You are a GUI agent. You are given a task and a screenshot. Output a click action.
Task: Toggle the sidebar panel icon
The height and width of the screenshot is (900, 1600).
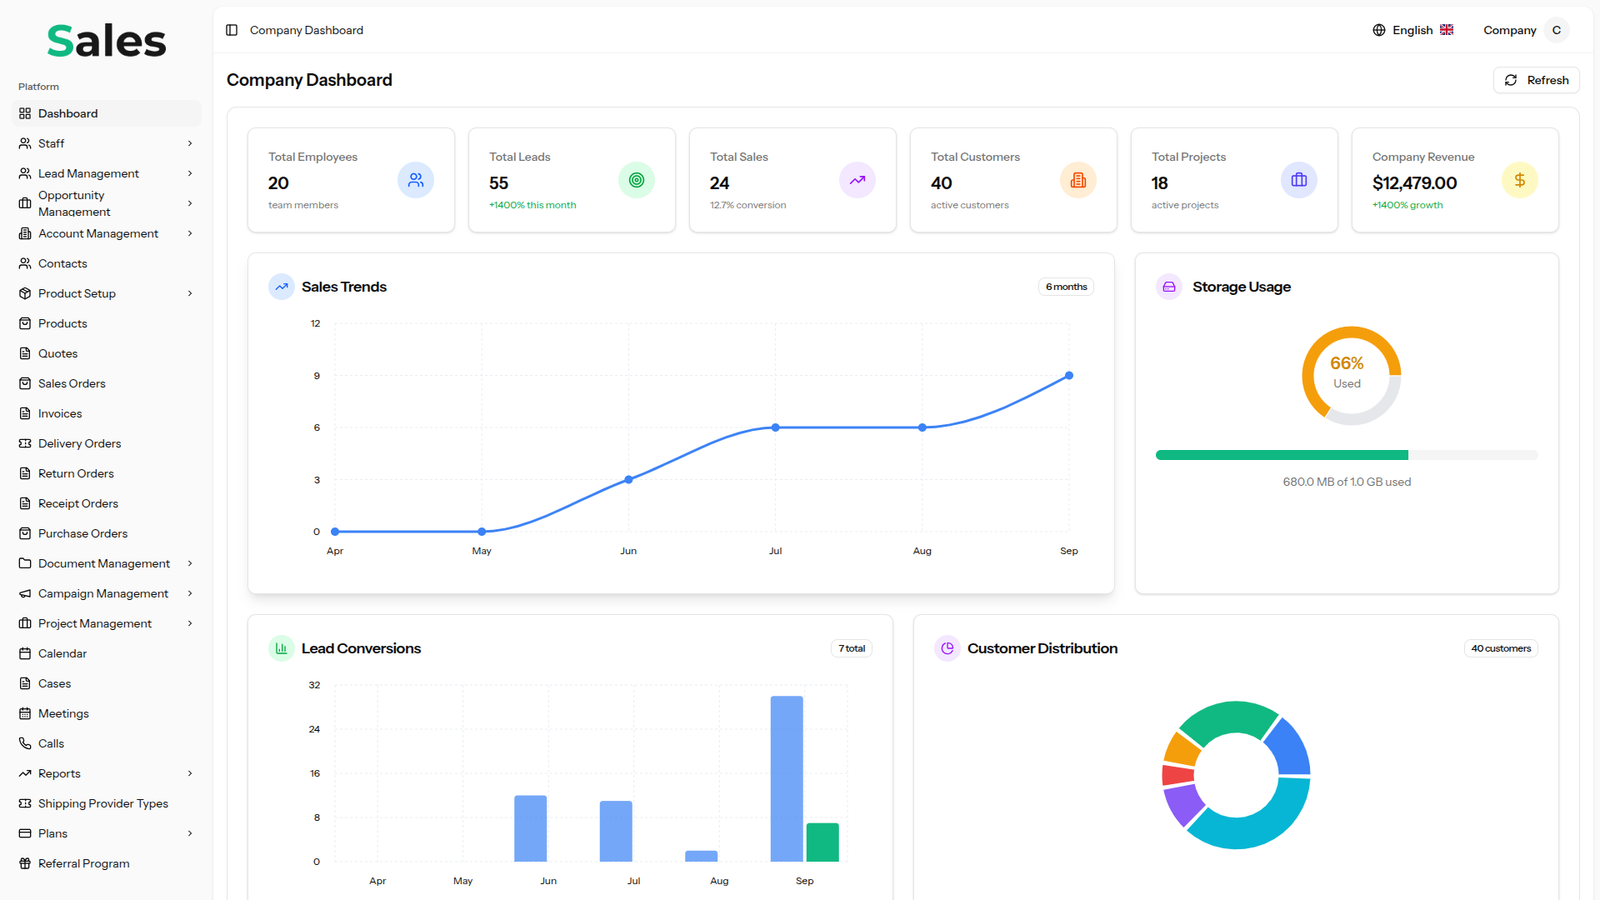point(232,30)
